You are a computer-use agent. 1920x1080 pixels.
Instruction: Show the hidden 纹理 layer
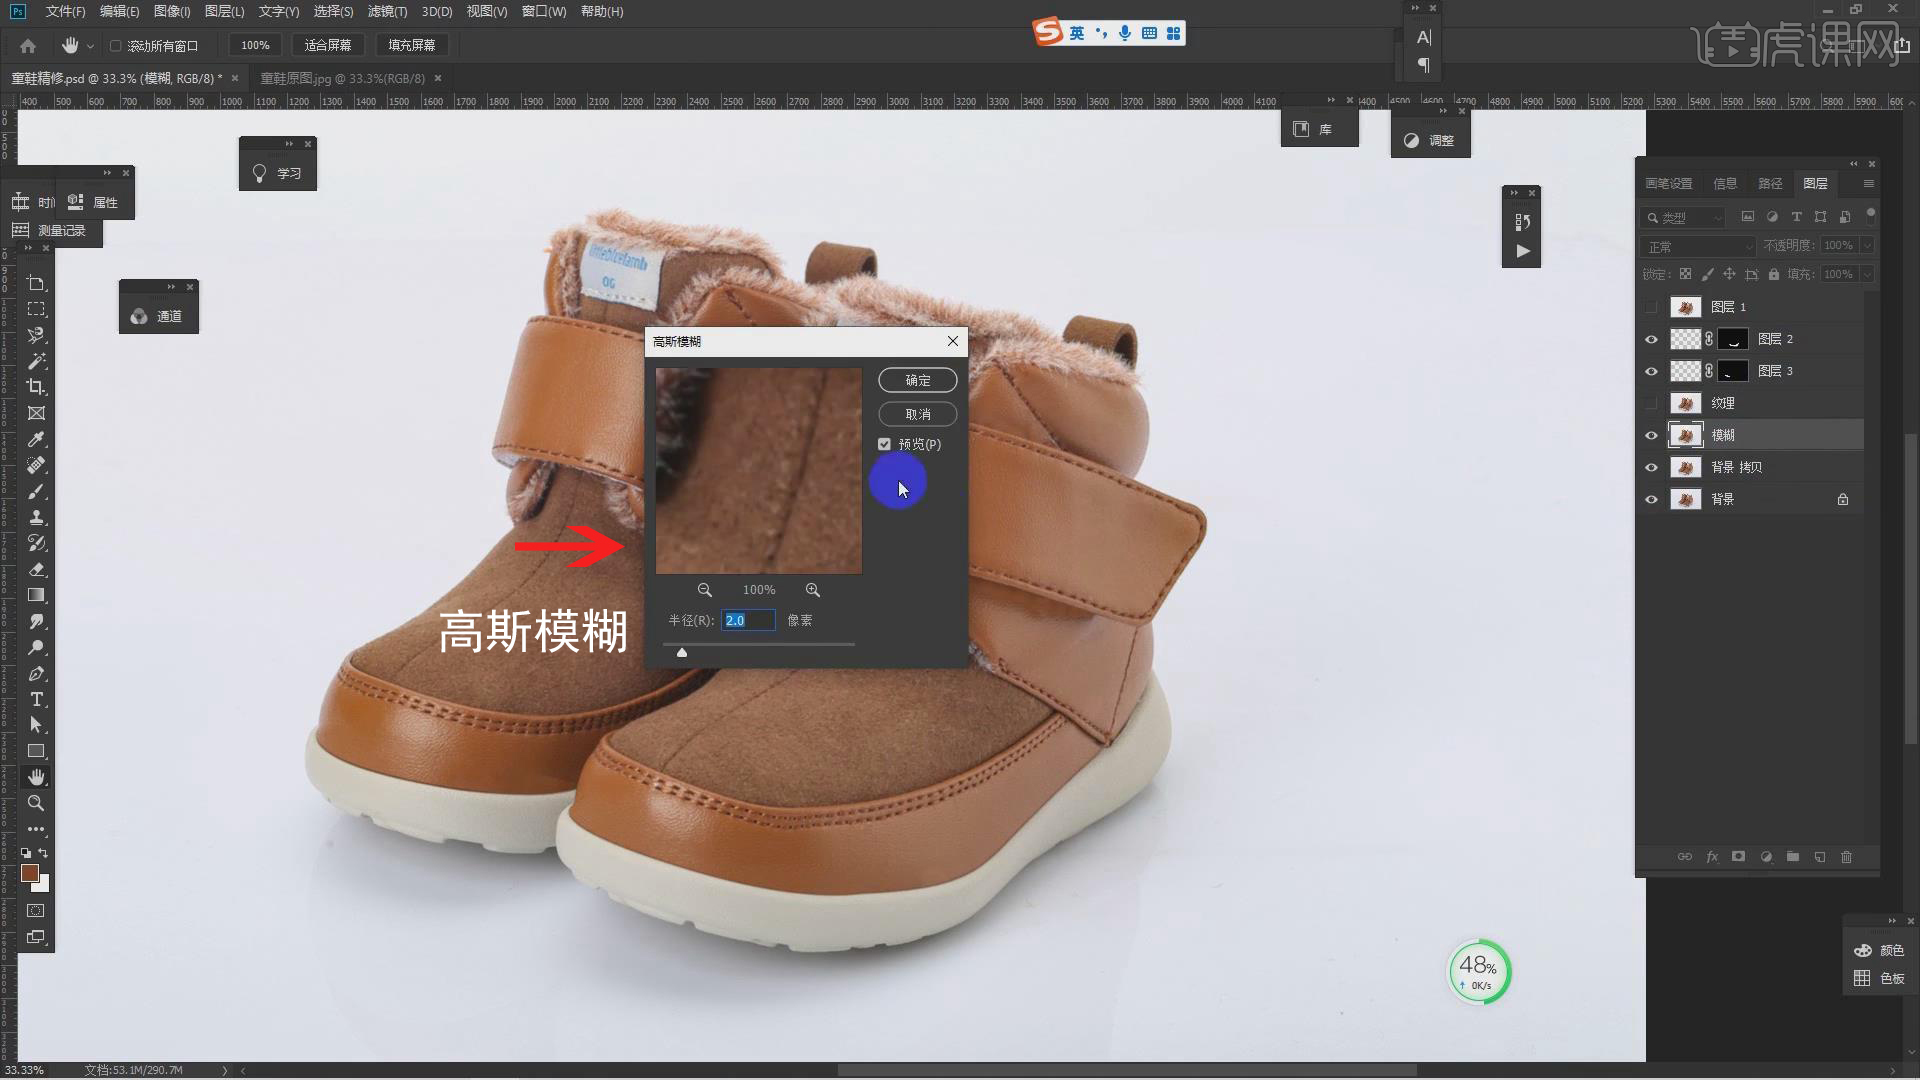coord(1651,403)
